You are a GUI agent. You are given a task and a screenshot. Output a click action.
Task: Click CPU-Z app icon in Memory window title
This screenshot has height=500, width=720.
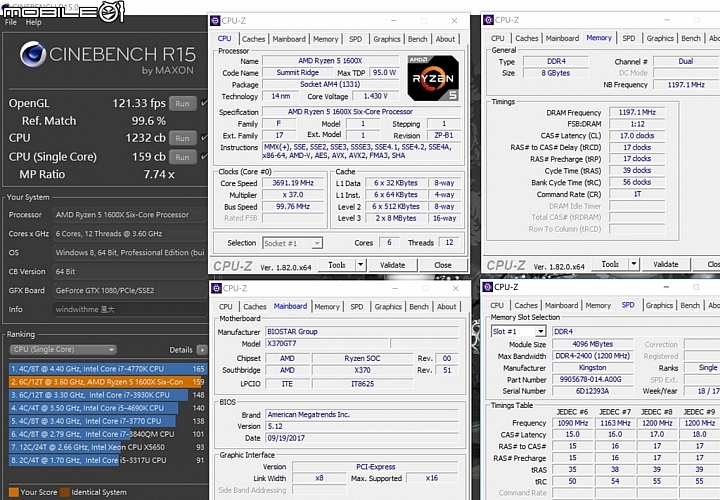click(489, 20)
